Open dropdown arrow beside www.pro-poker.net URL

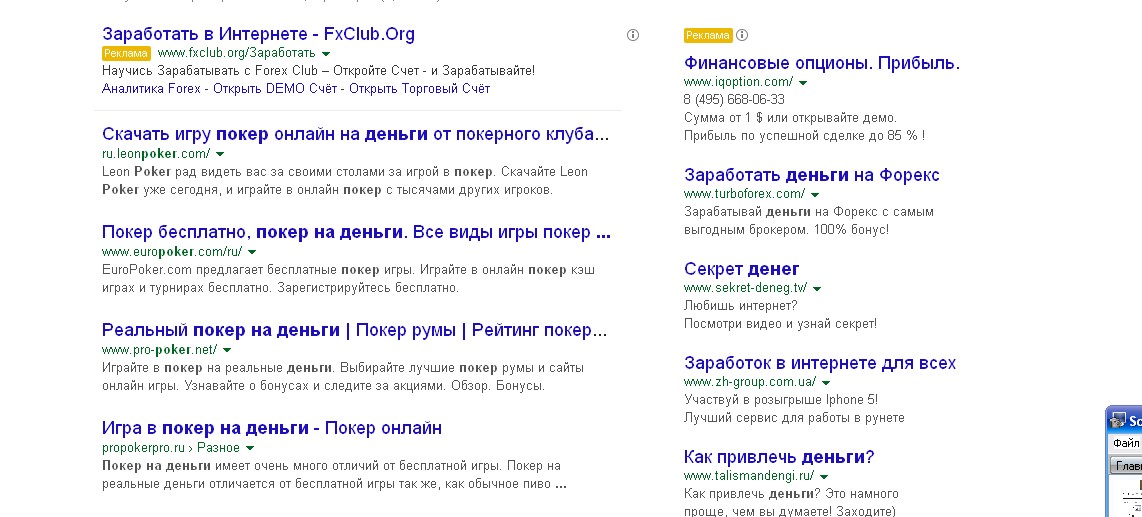pos(227,350)
